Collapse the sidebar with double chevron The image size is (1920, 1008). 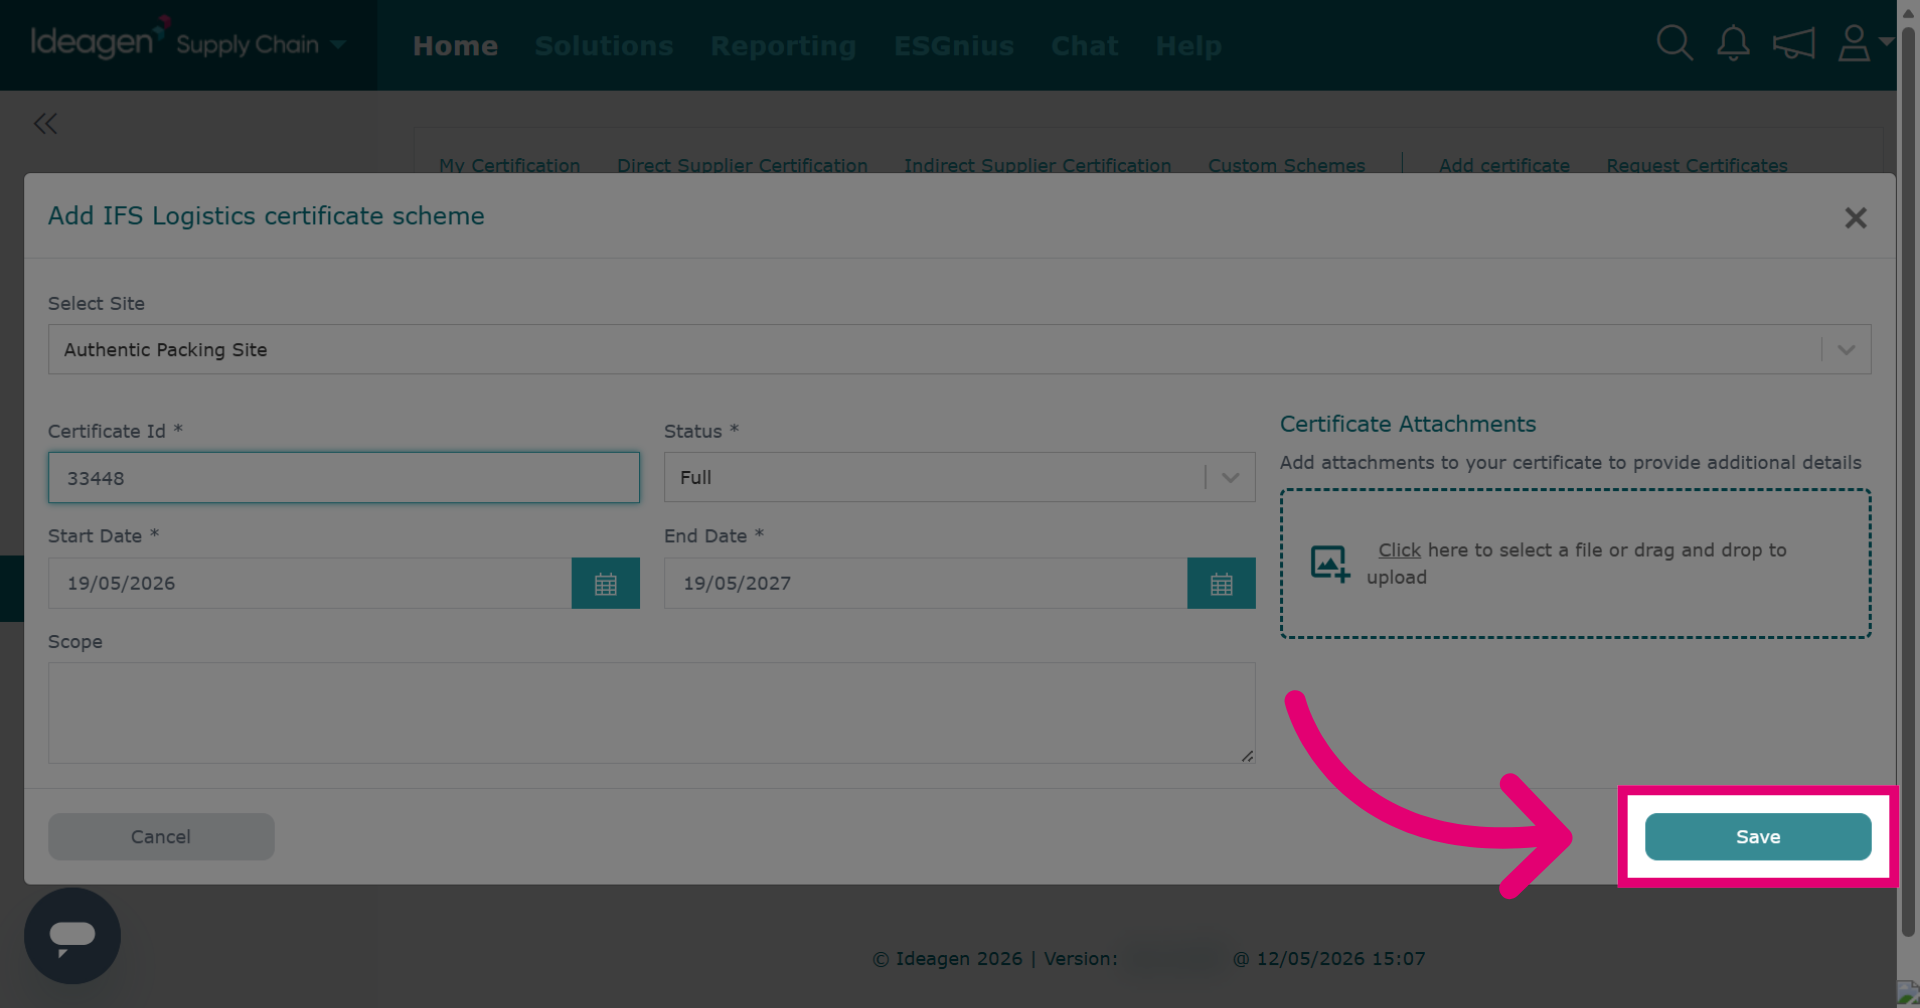(45, 123)
